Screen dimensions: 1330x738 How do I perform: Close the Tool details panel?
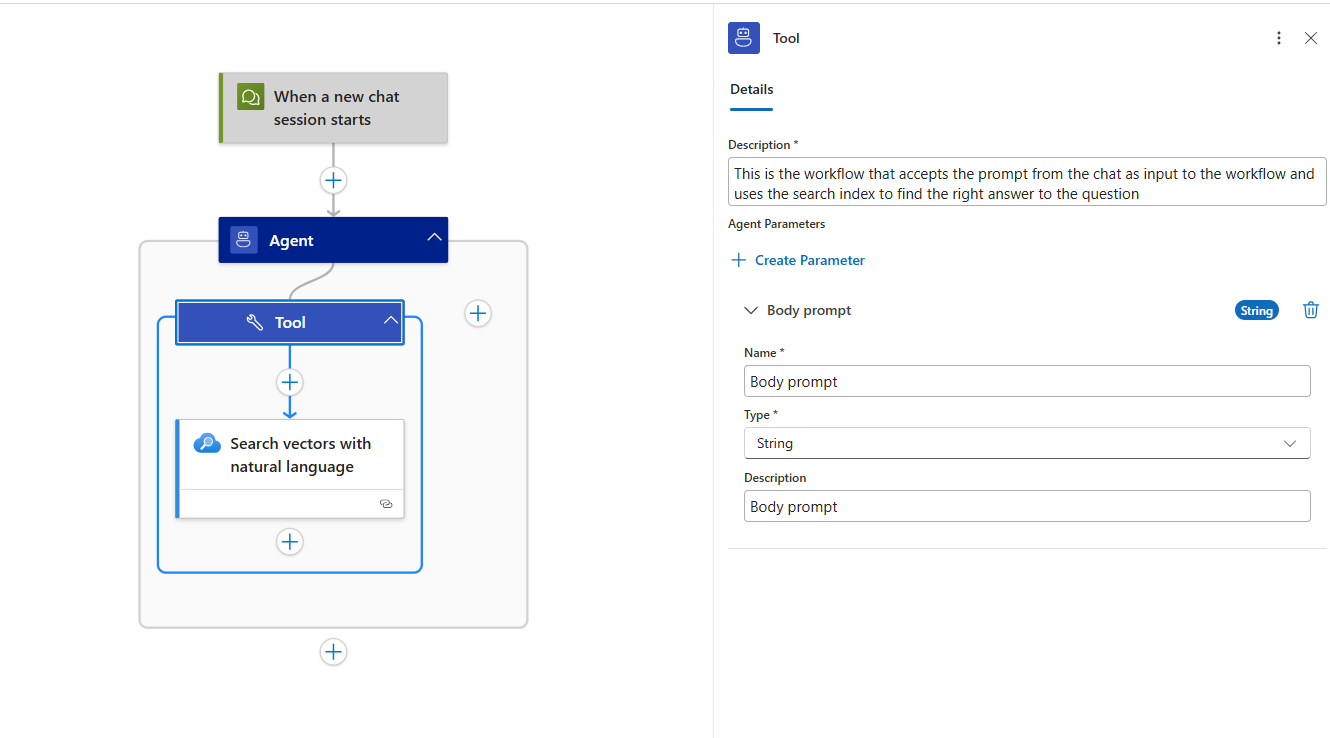[x=1310, y=38]
